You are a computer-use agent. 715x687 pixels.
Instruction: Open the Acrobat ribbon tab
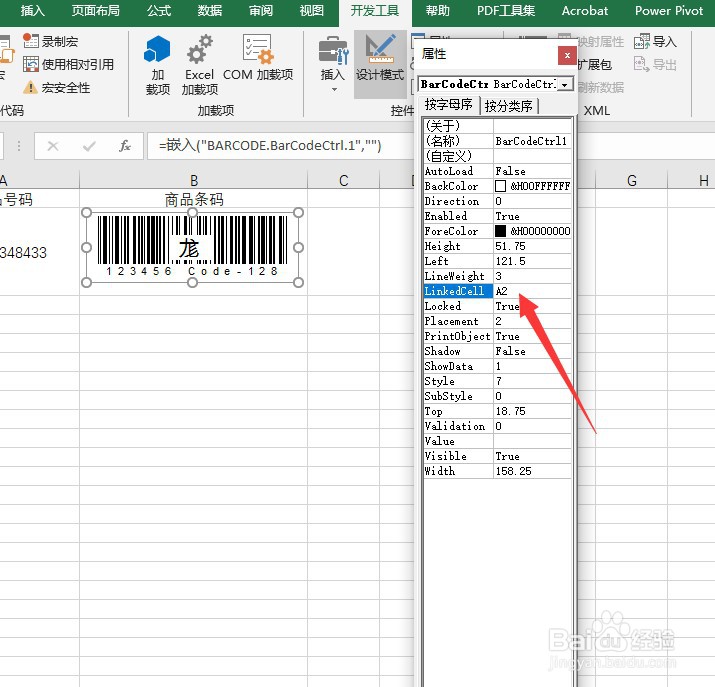pyautogui.click(x=585, y=10)
